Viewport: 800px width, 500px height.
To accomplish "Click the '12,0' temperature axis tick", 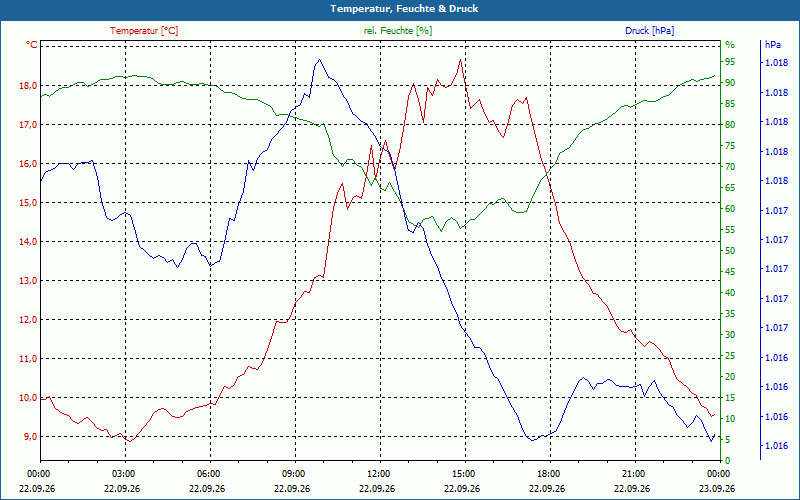I will [28, 320].
